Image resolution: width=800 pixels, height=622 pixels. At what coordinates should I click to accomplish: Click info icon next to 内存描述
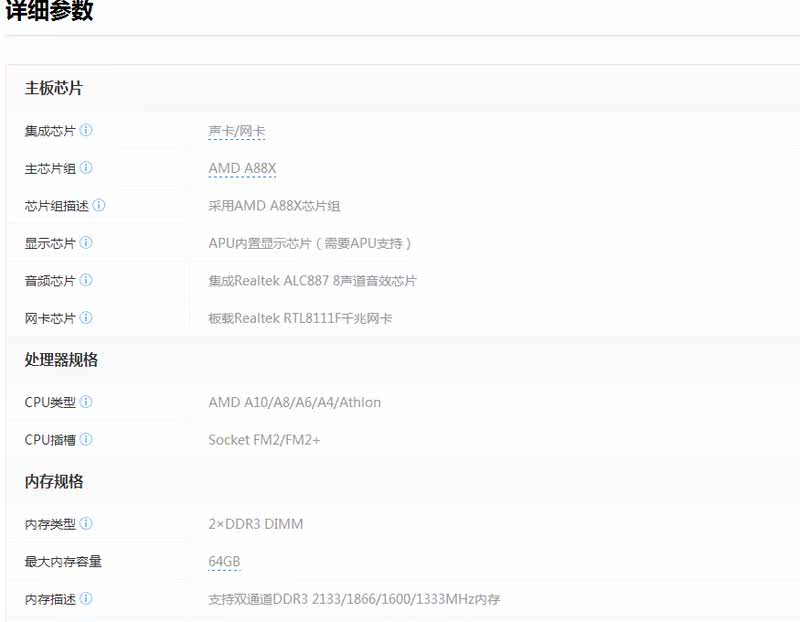click(86, 599)
